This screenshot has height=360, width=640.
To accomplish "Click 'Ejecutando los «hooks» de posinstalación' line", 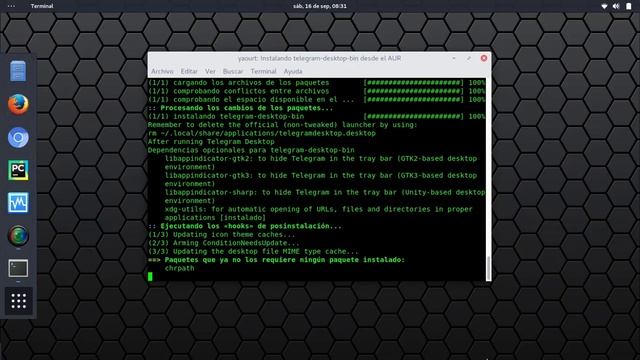I will [244, 226].
